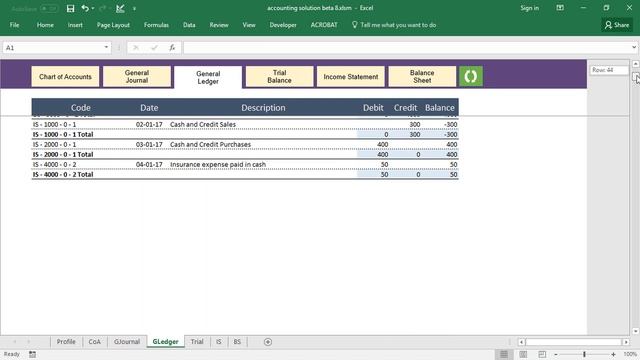
Task: Open the Customize Quick Access Toolbar arrow
Action: click(x=134, y=9)
